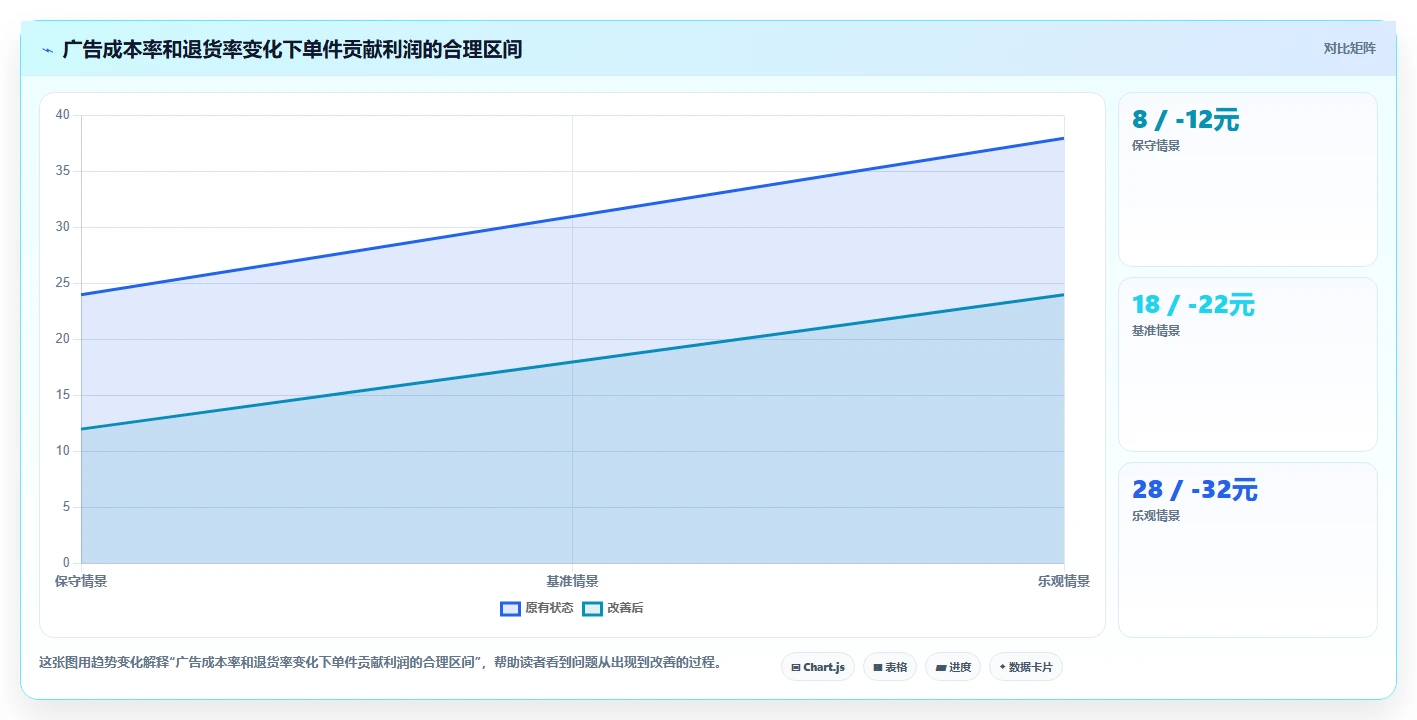Open the 基准情景 card showing 18 / -22元
The width and height of the screenshot is (1417, 720).
1248,364
